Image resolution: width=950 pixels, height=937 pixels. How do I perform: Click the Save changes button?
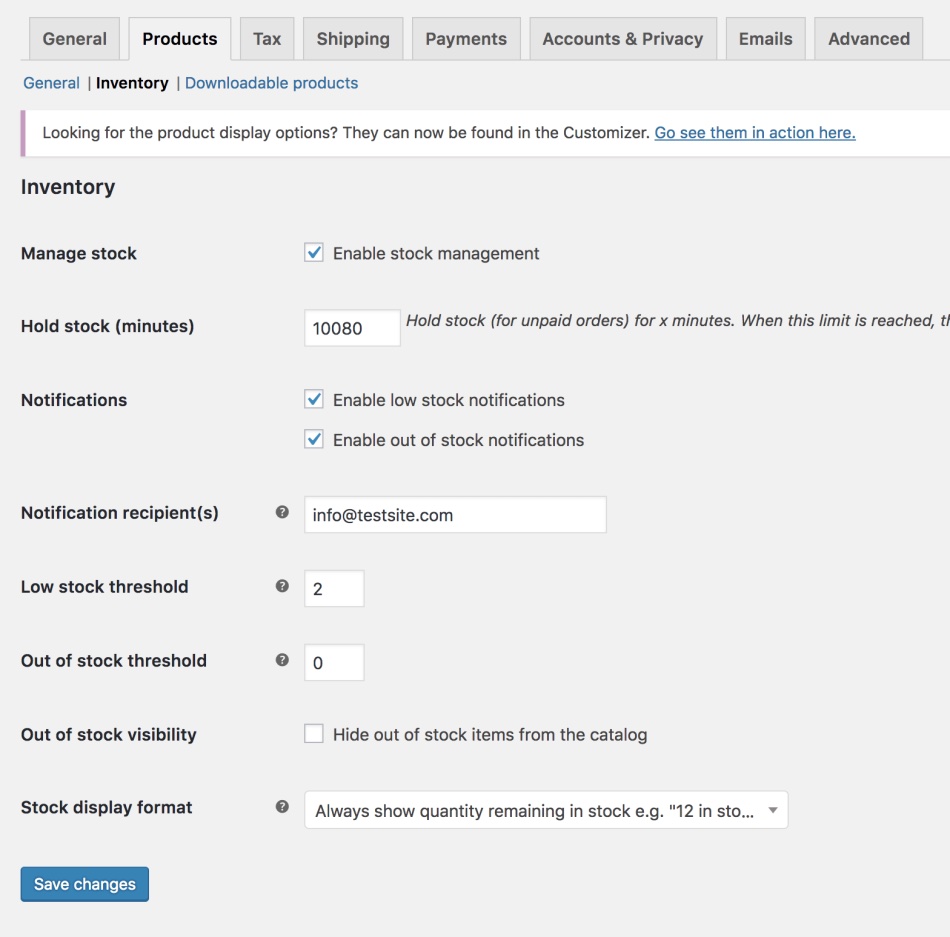pyautogui.click(x=84, y=884)
